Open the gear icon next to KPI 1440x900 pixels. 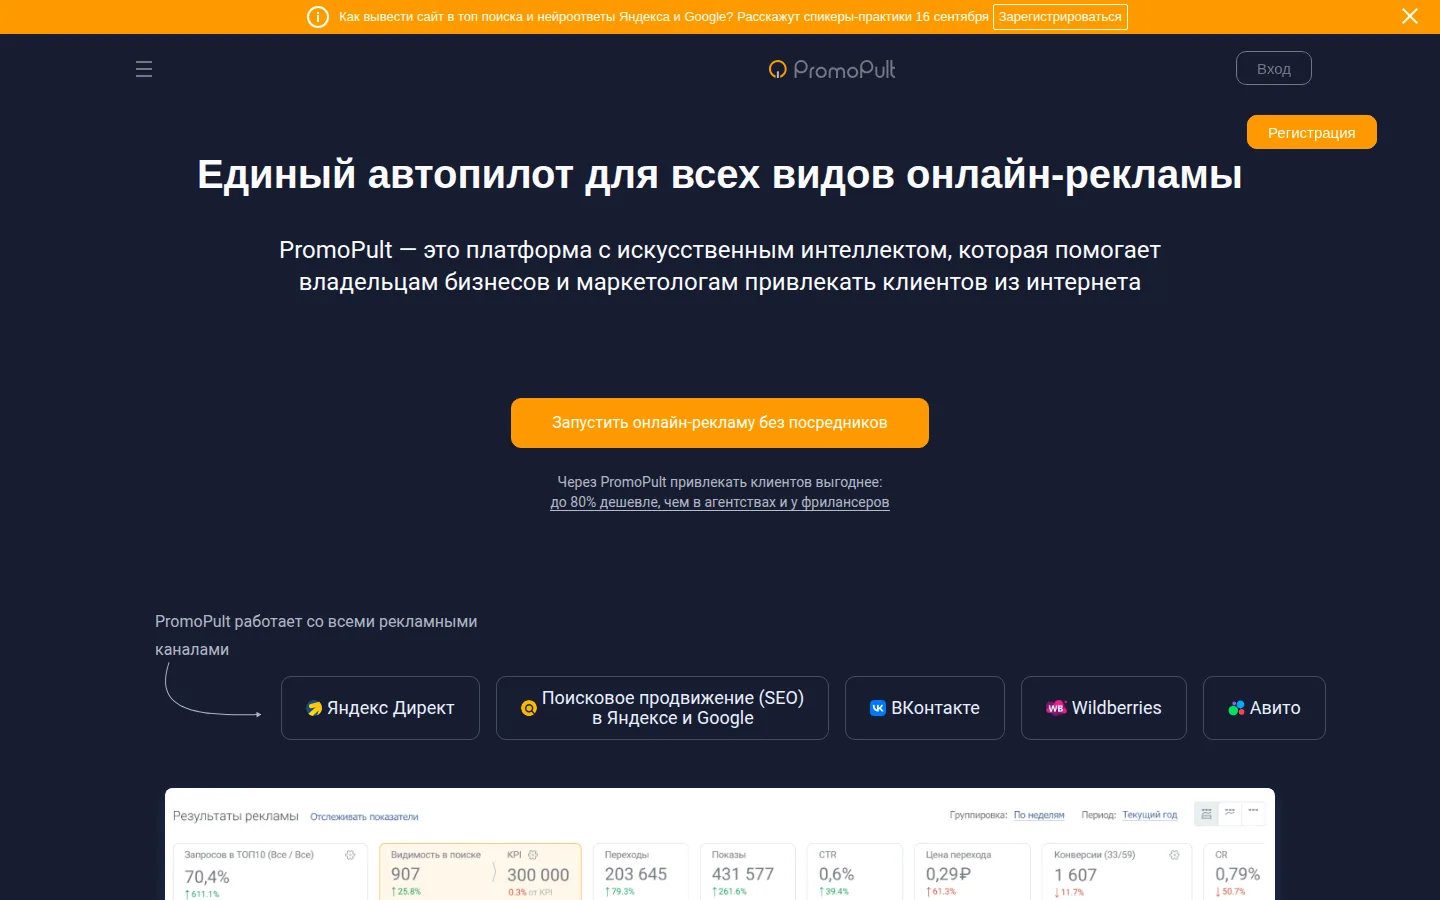(533, 855)
